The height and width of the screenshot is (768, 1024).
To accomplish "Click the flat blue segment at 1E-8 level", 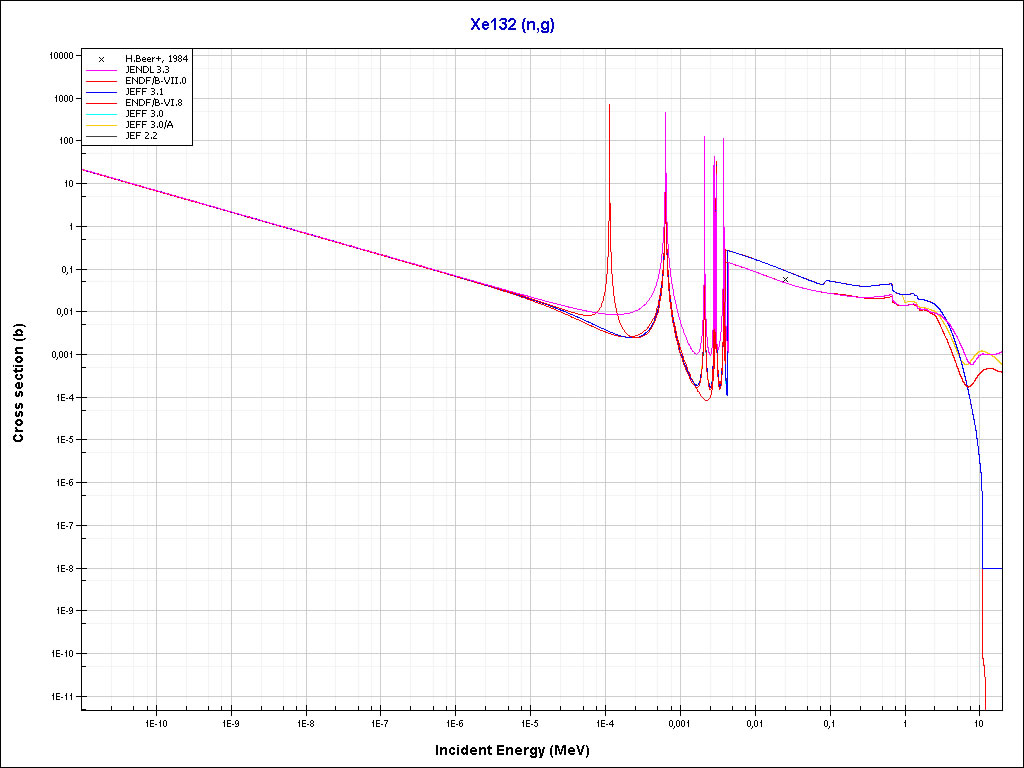I will click(992, 568).
